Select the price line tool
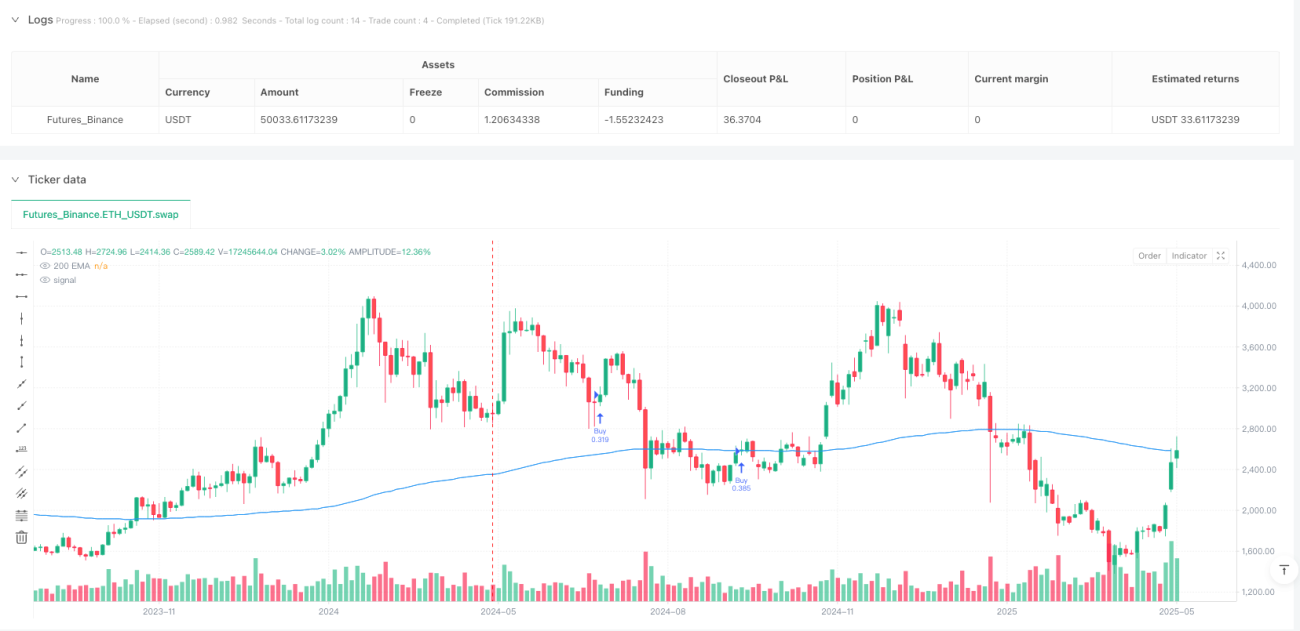1300x631 pixels. 22,450
